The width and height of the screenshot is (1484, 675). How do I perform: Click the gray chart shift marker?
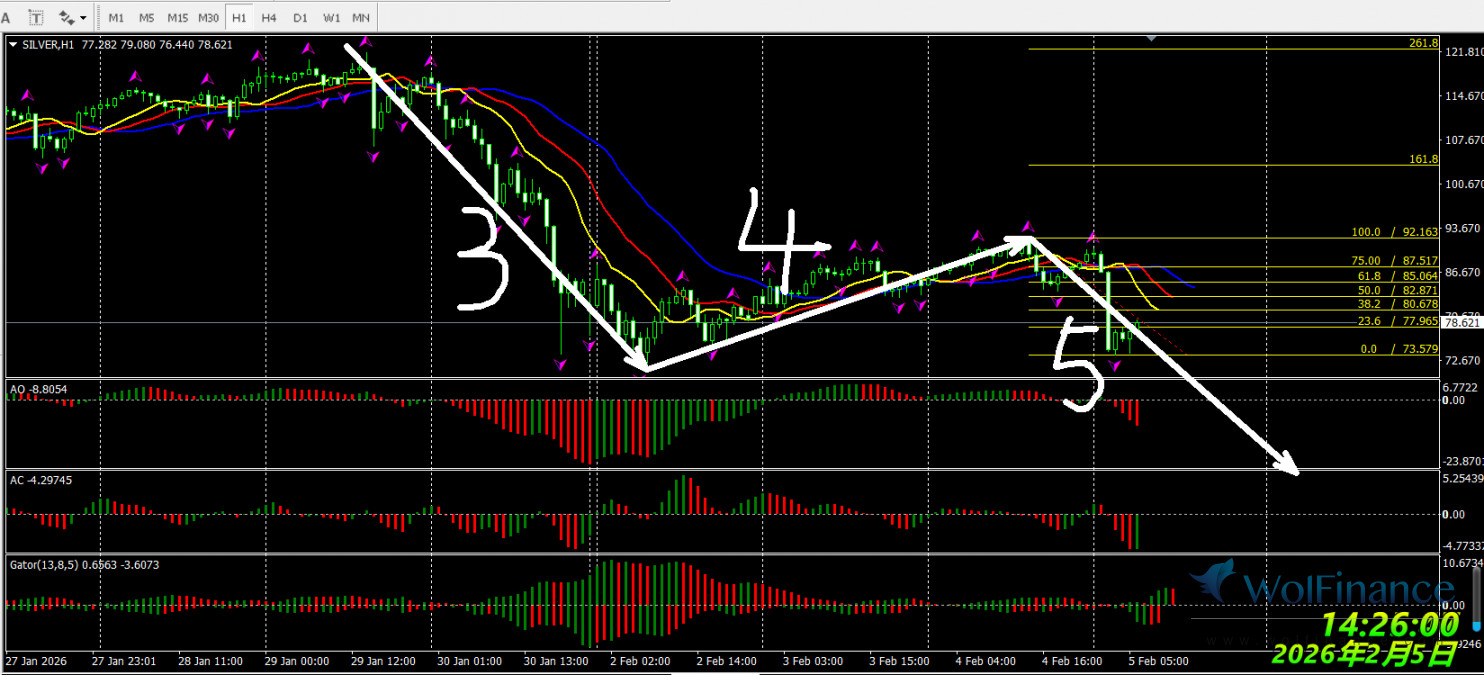click(1153, 38)
